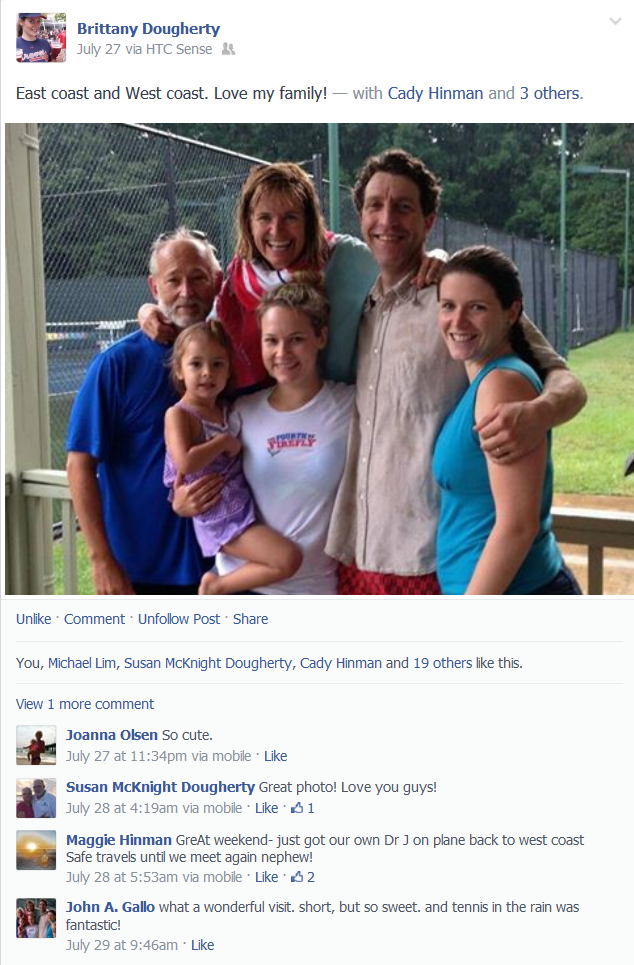Screen dimensions: 634x965
Task: Unlike this post
Action: pyautogui.click(x=33, y=619)
